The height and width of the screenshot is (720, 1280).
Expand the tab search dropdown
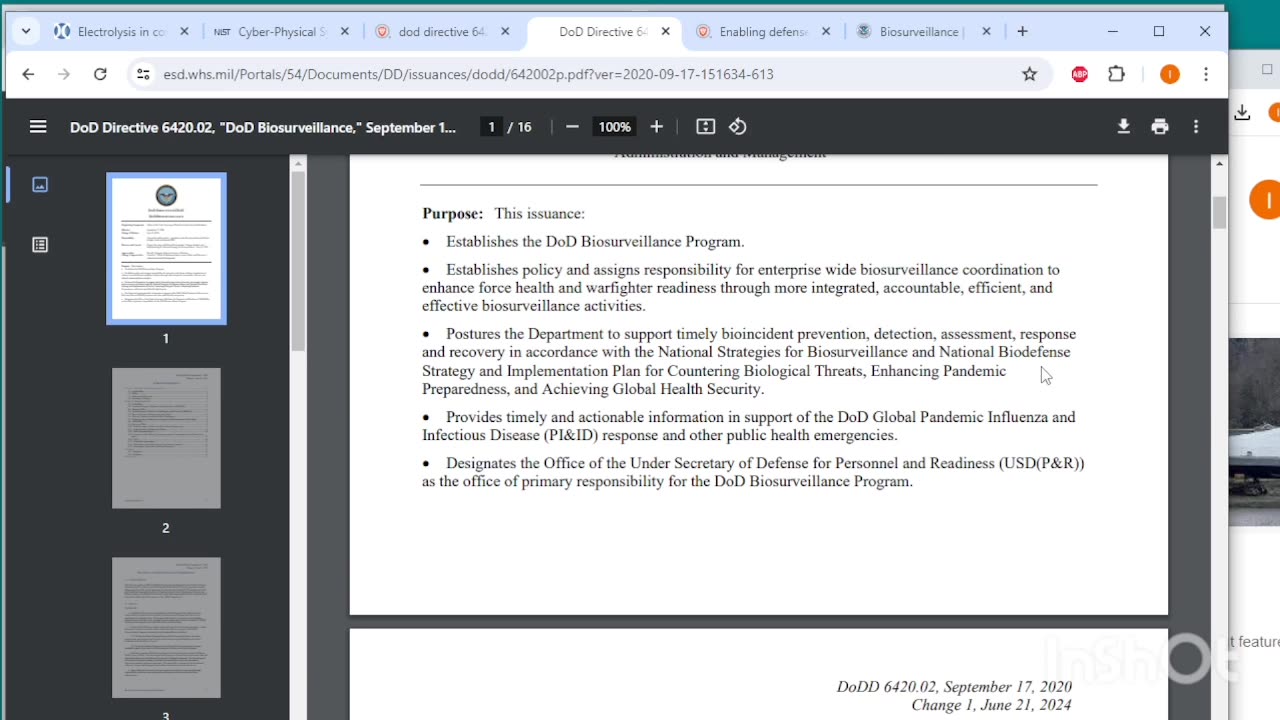26,32
